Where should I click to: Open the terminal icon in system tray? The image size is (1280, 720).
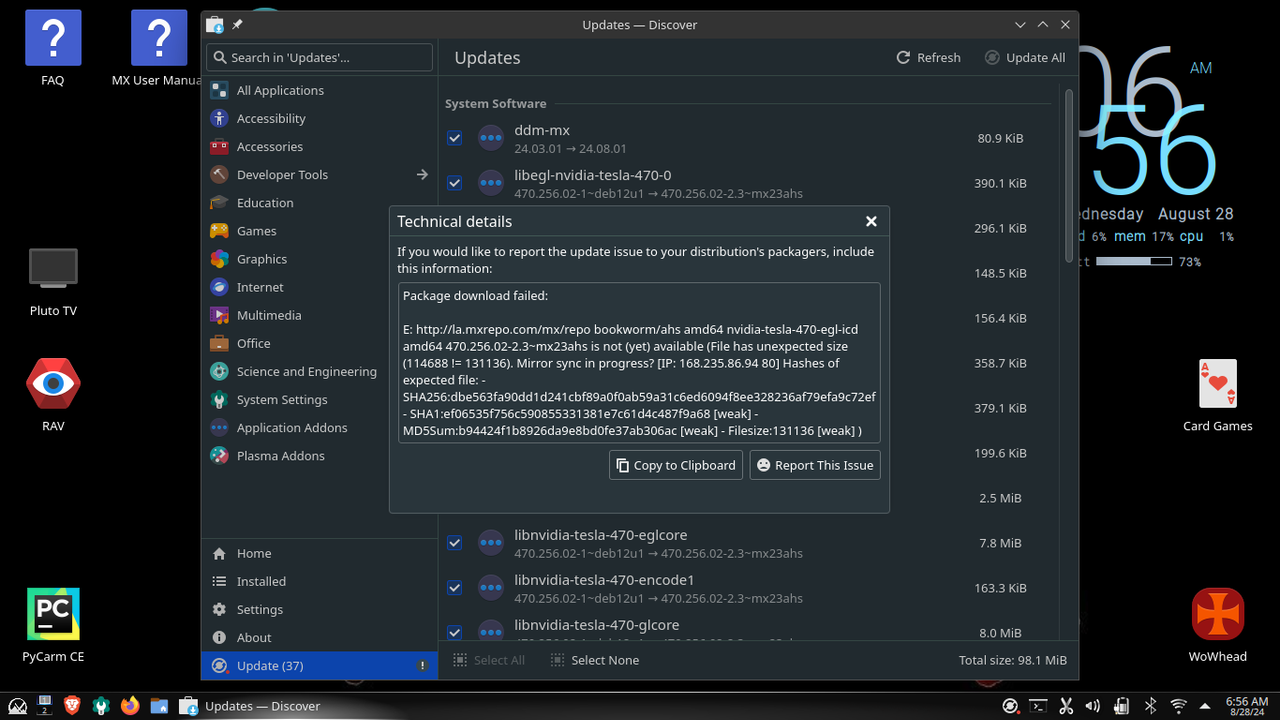[1039, 706]
